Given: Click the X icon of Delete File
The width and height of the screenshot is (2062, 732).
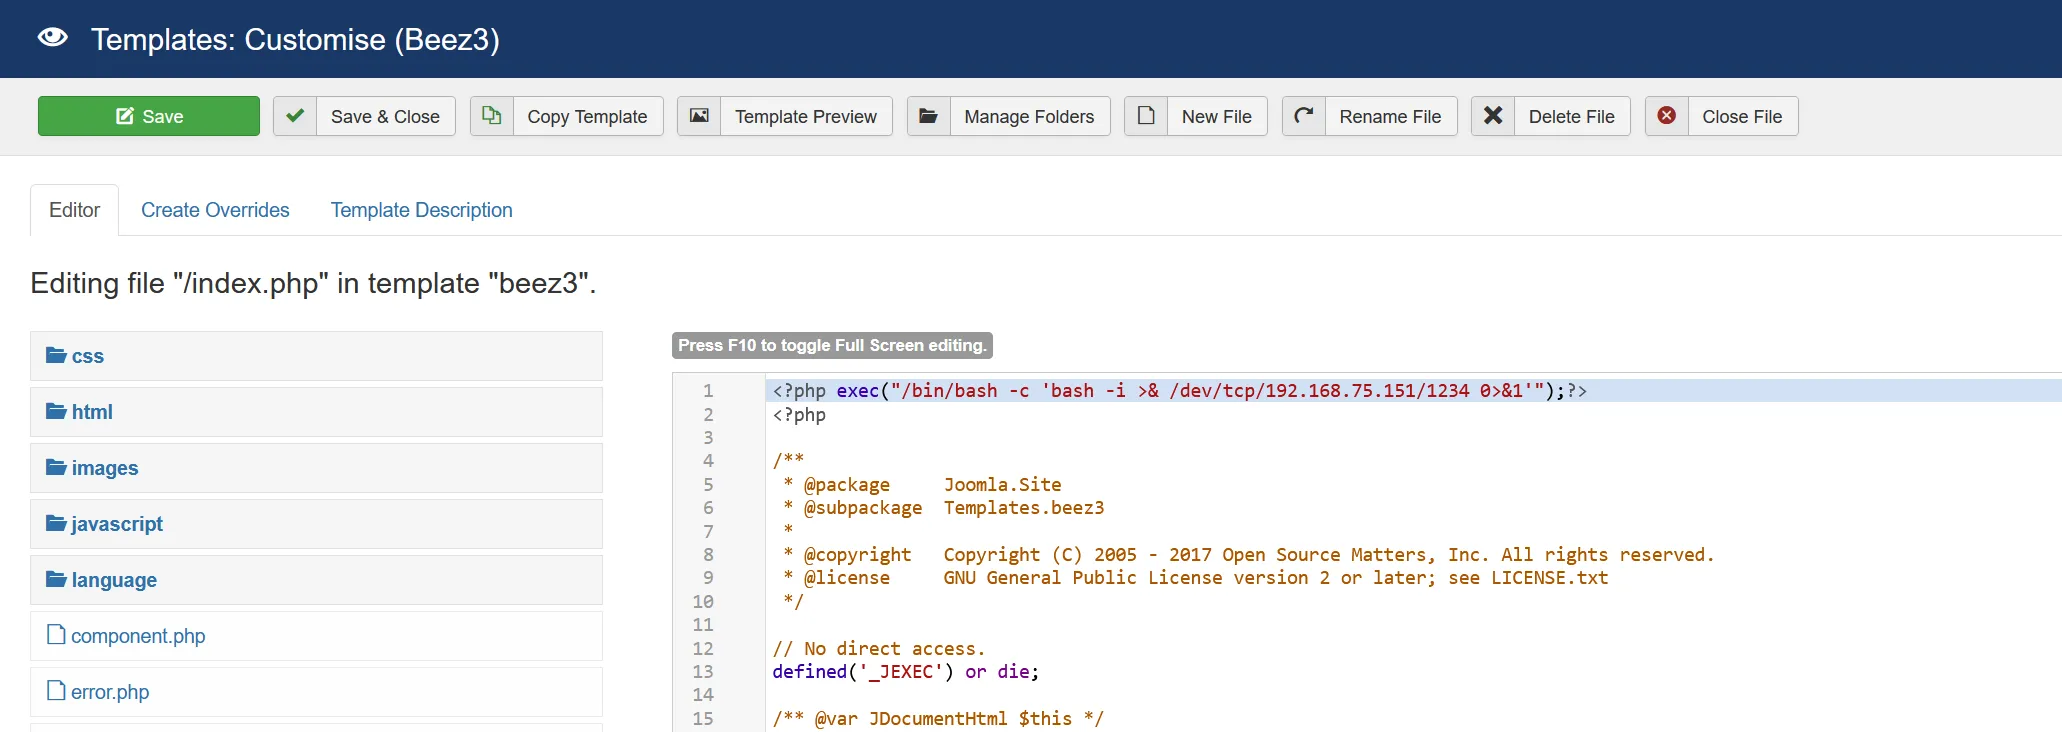Looking at the screenshot, I should tap(1493, 116).
